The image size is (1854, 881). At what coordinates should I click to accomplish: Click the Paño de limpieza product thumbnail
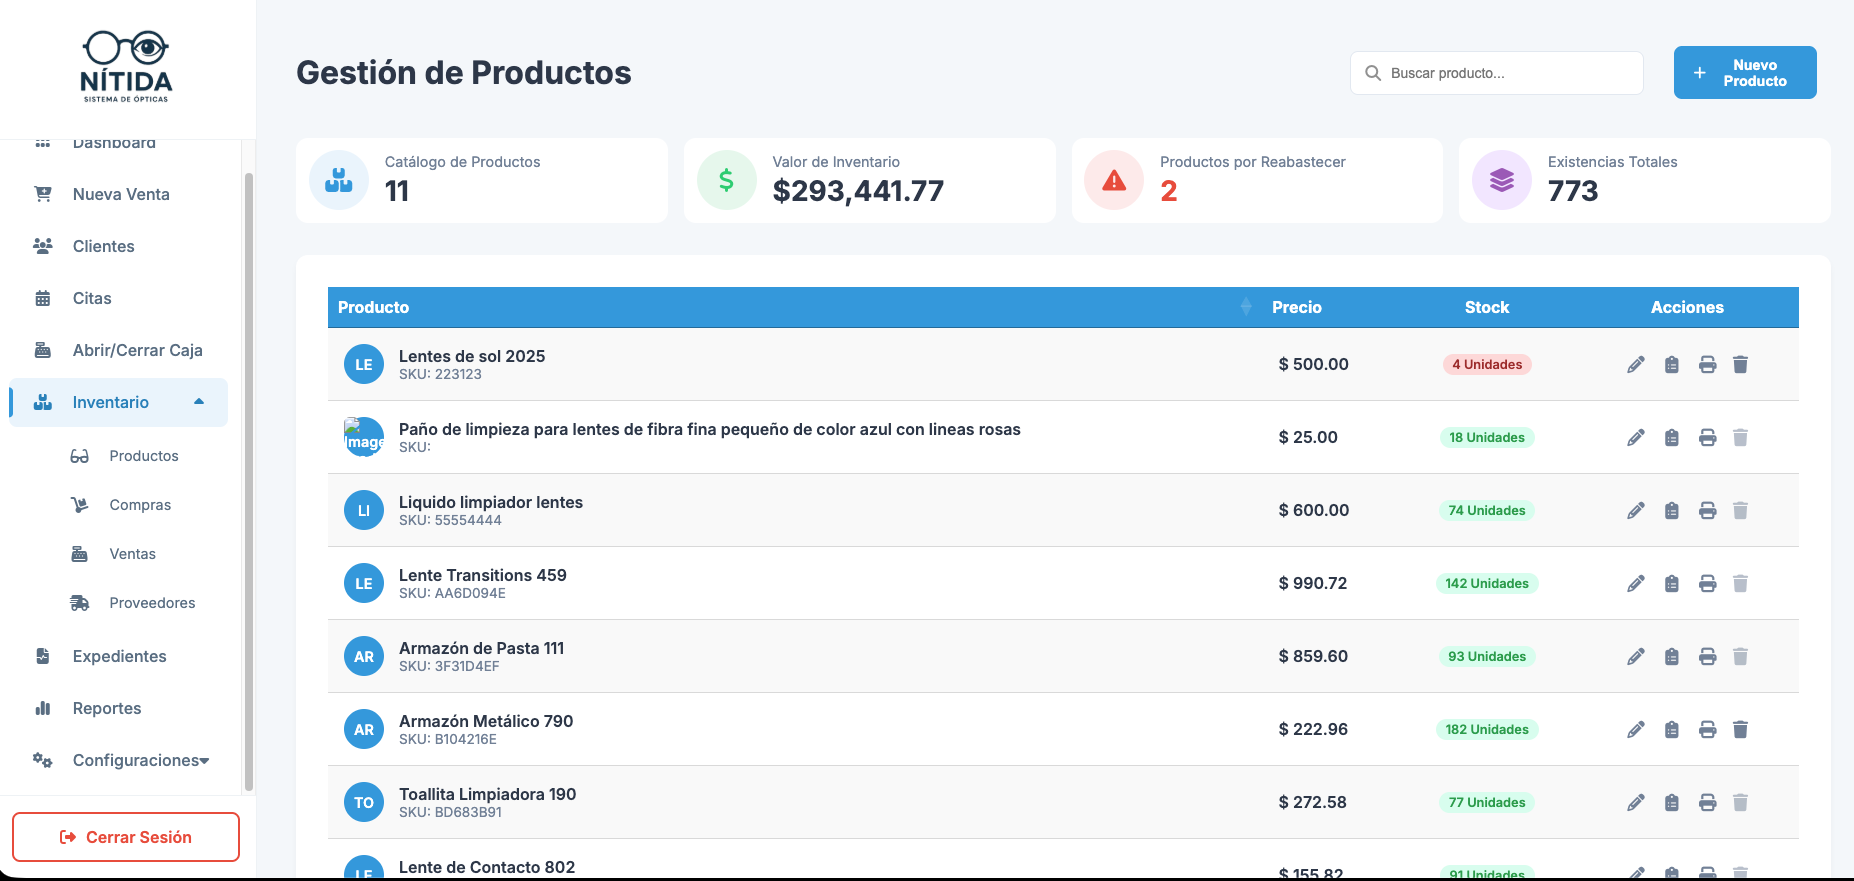click(364, 437)
